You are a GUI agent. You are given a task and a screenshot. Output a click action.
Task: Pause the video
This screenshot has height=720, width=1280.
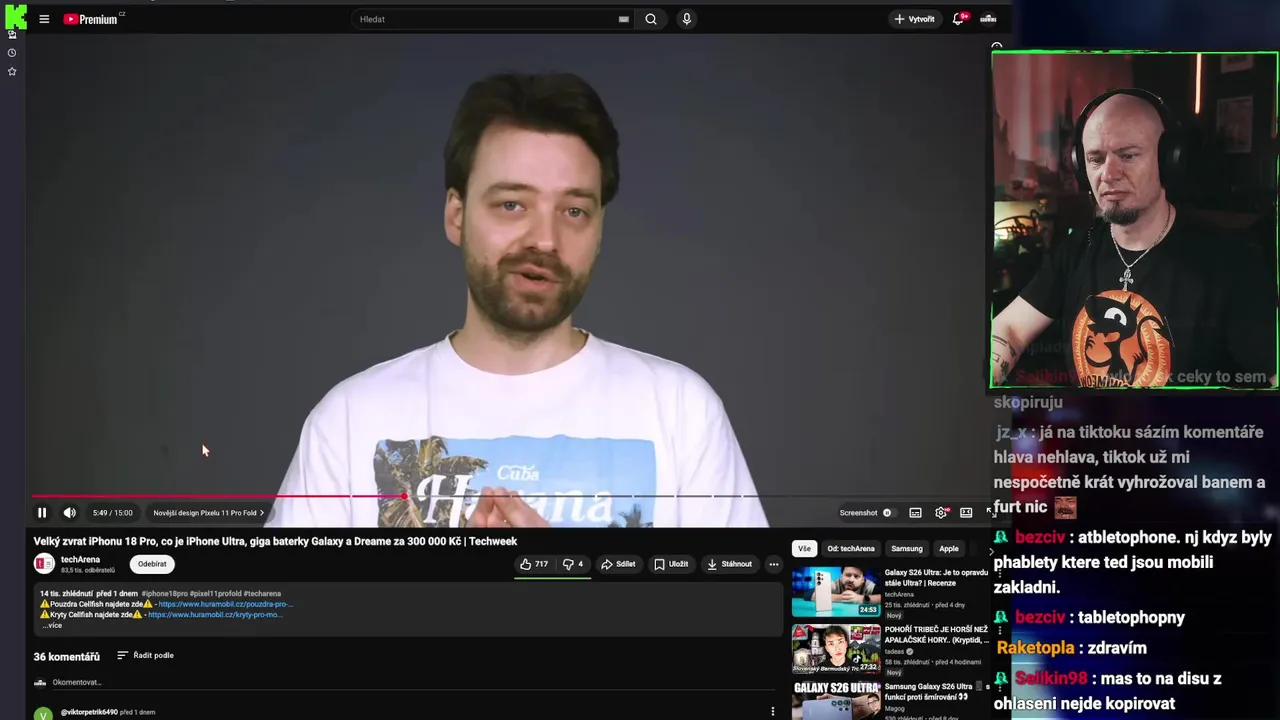42,513
